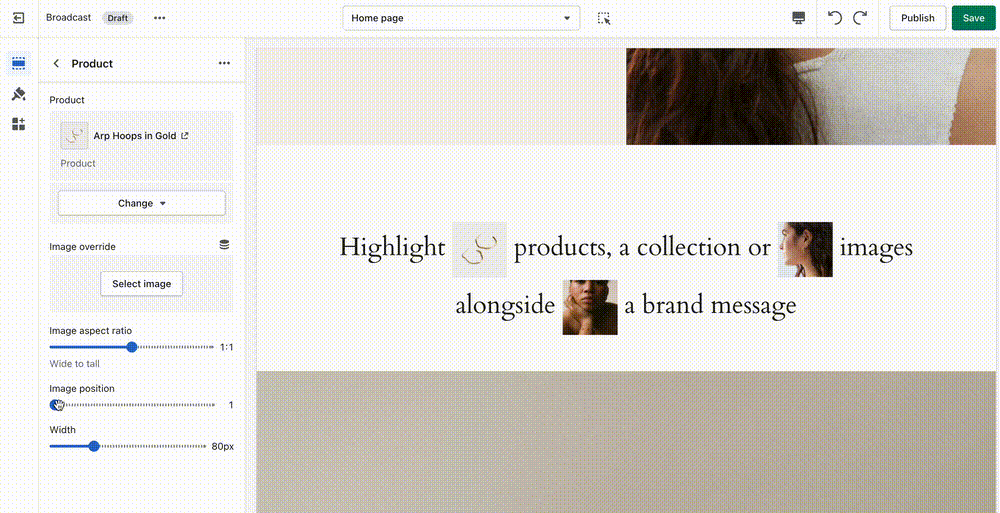Open the Product block more options menu

[224, 63]
